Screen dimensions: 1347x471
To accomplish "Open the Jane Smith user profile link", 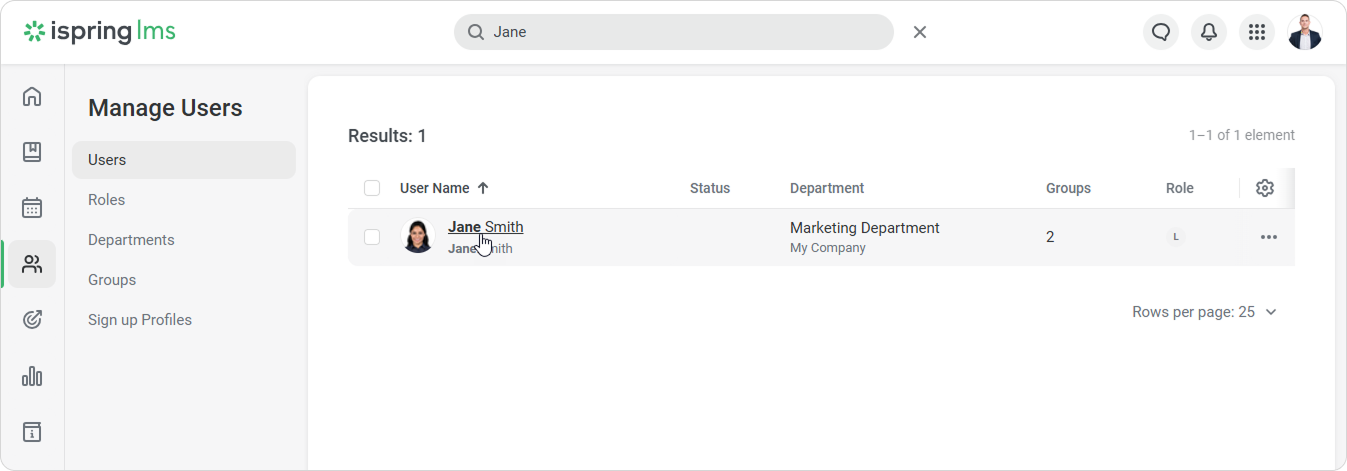I will click(485, 227).
